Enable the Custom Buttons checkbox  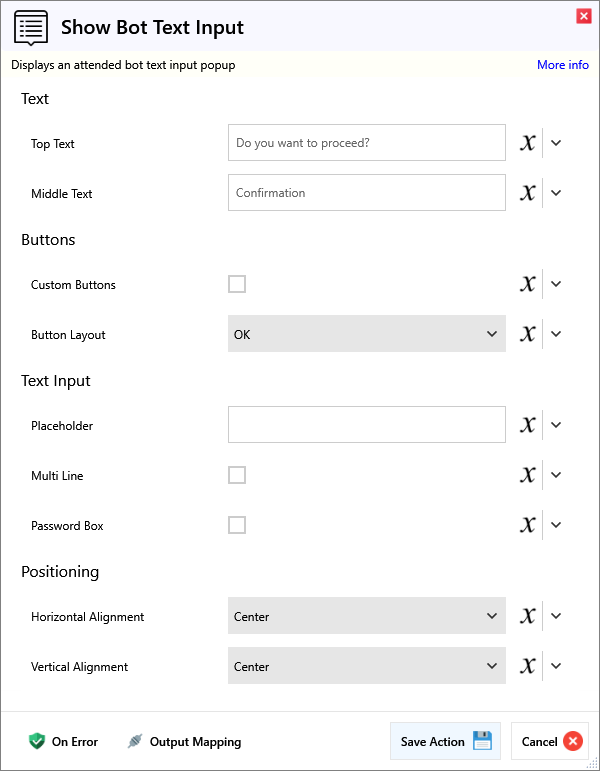[237, 284]
